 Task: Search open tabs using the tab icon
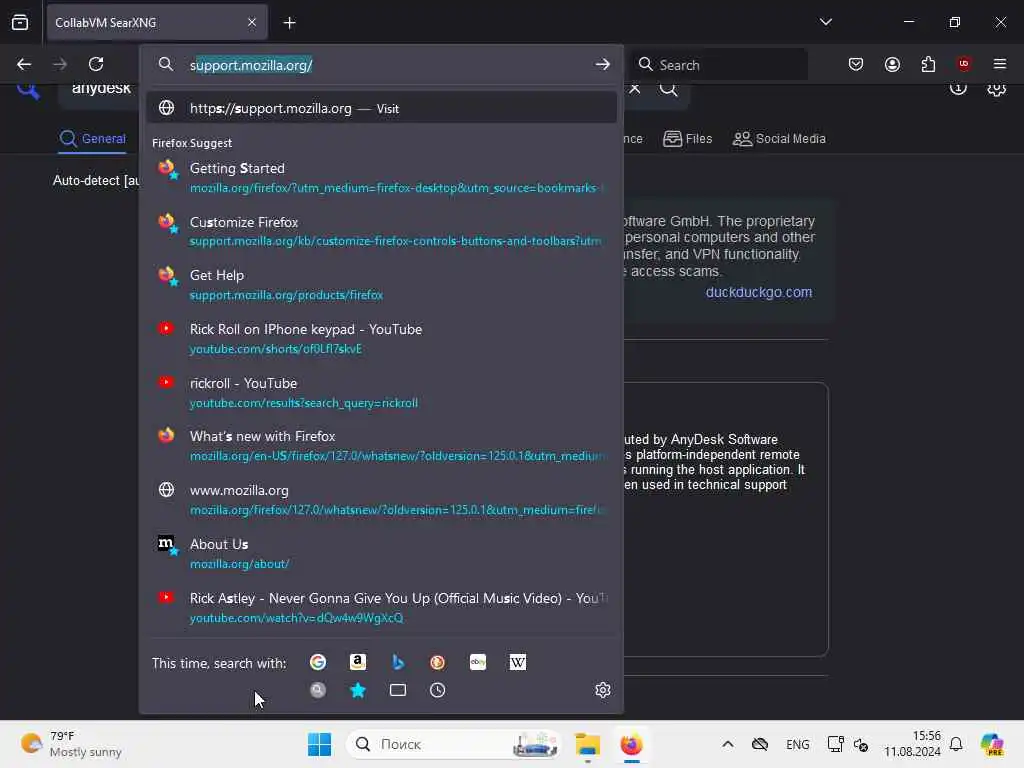tap(398, 690)
